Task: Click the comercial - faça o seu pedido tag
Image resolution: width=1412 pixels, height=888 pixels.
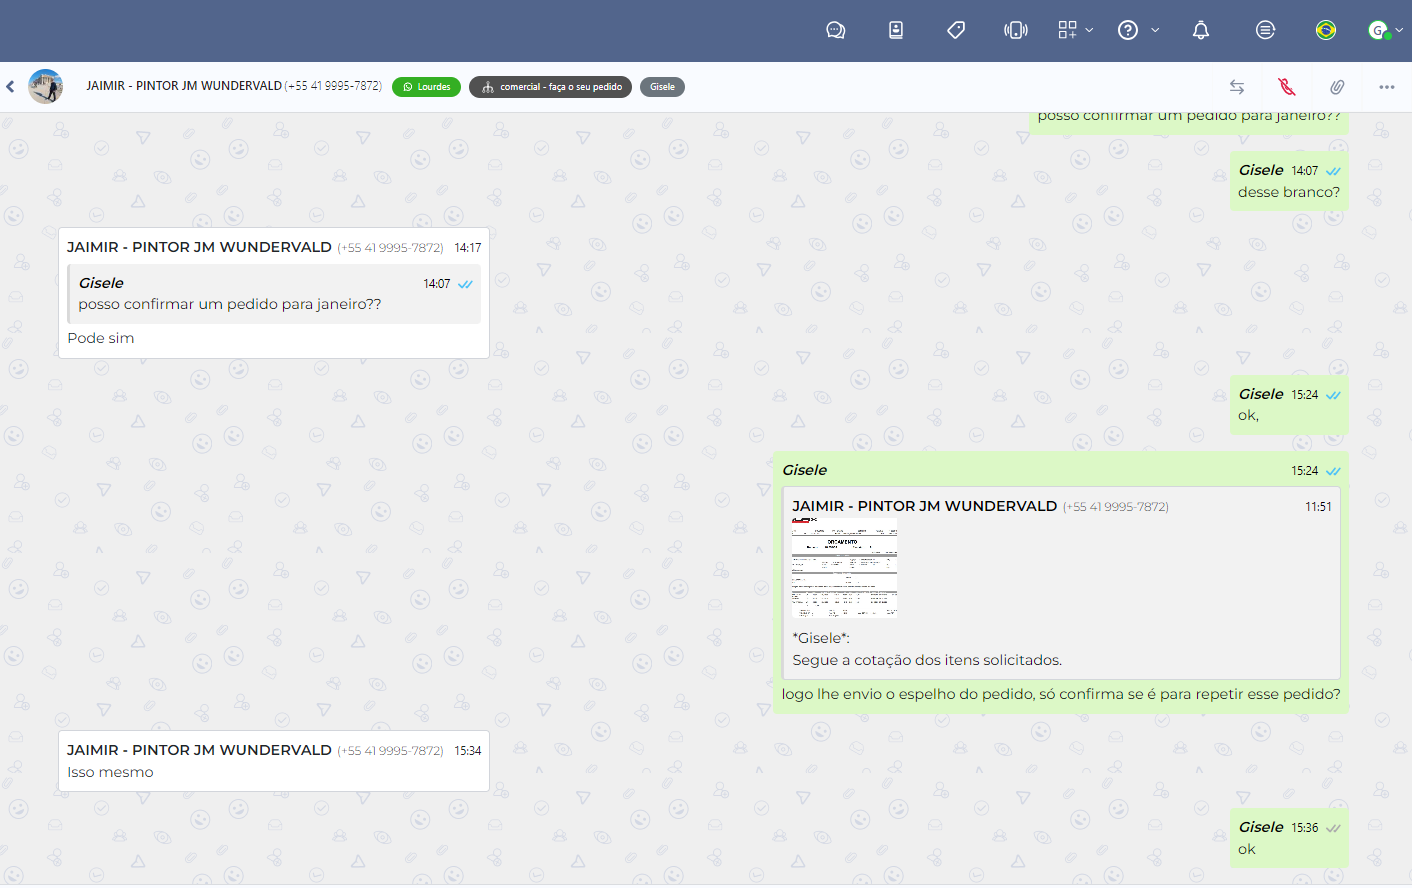Action: 550,87
